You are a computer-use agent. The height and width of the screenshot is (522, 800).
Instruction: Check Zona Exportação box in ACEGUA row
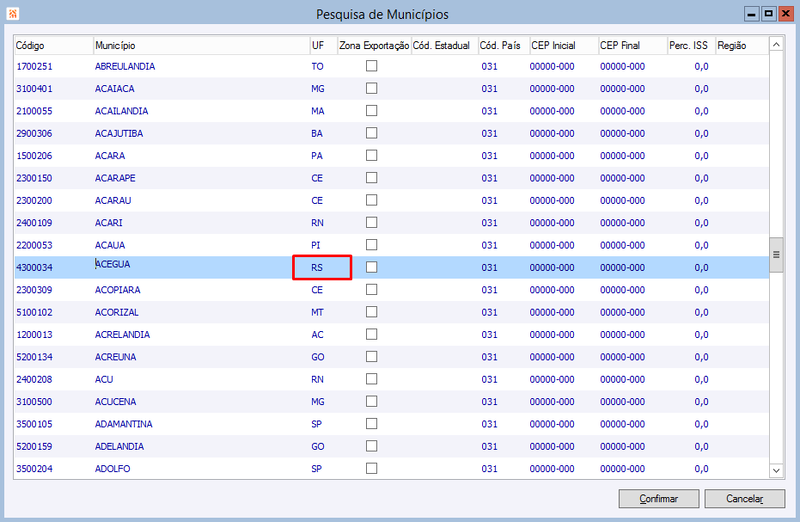[371, 267]
